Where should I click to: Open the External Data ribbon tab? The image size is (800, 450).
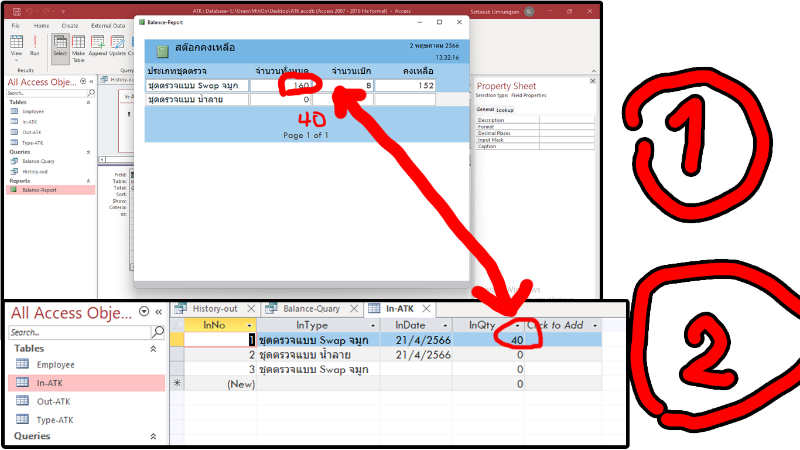pyautogui.click(x=109, y=25)
